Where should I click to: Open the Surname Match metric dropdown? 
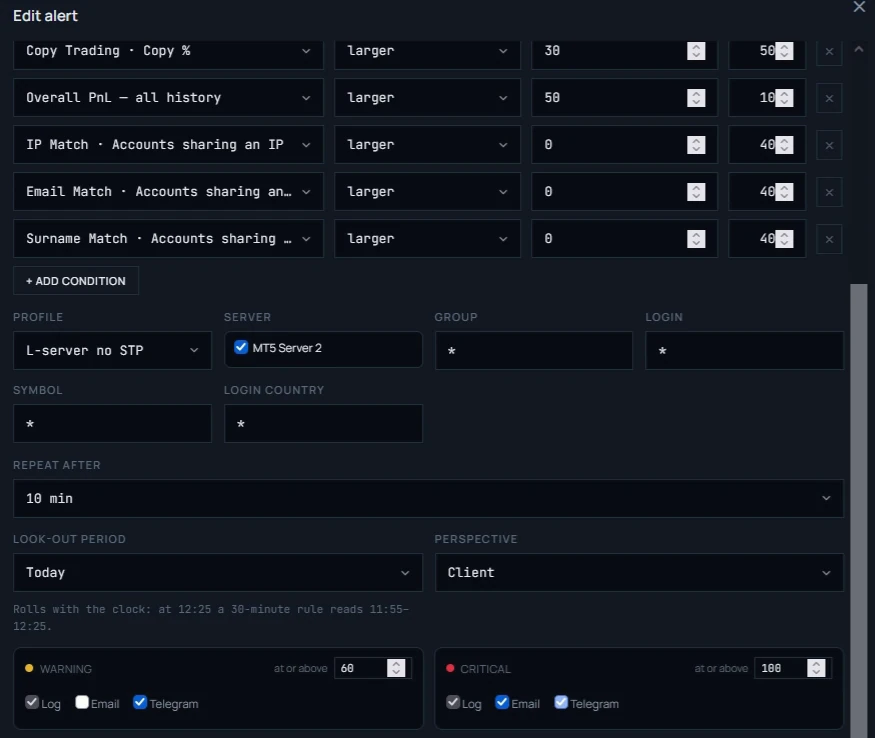[x=168, y=238]
